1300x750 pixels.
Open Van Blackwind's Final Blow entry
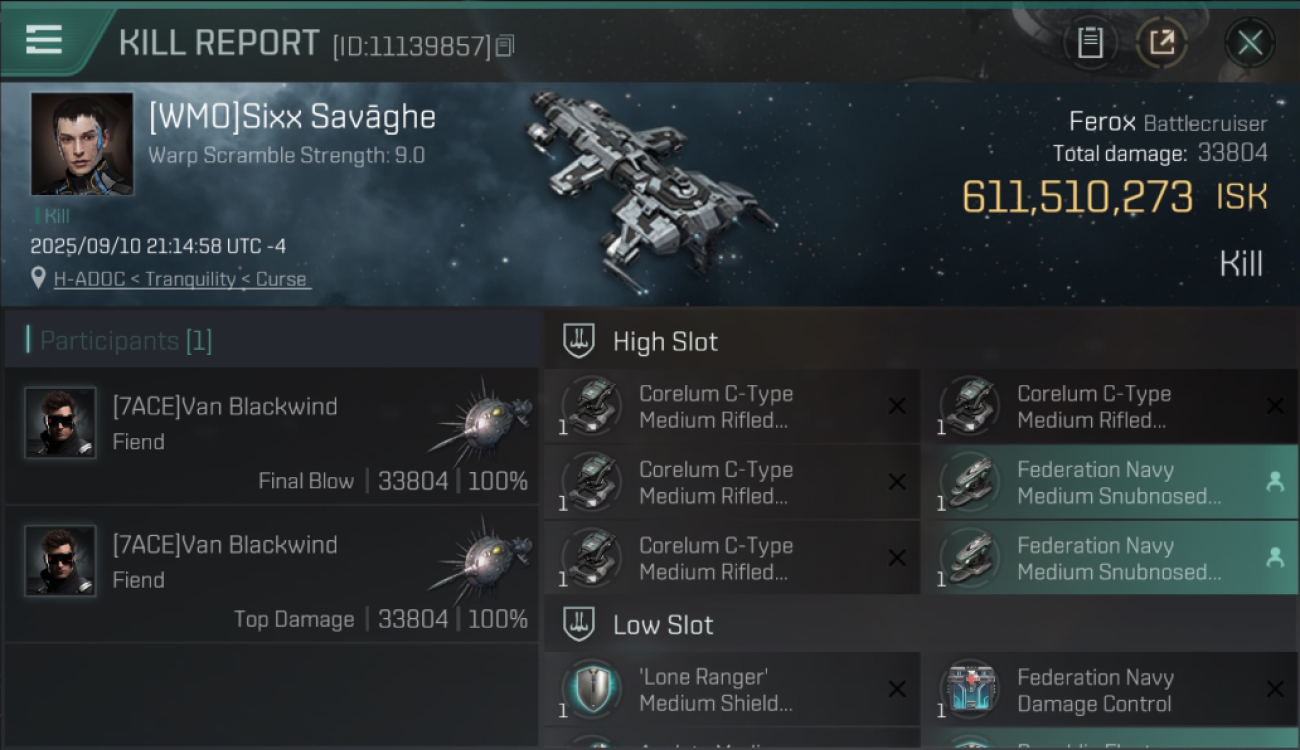pos(272,436)
